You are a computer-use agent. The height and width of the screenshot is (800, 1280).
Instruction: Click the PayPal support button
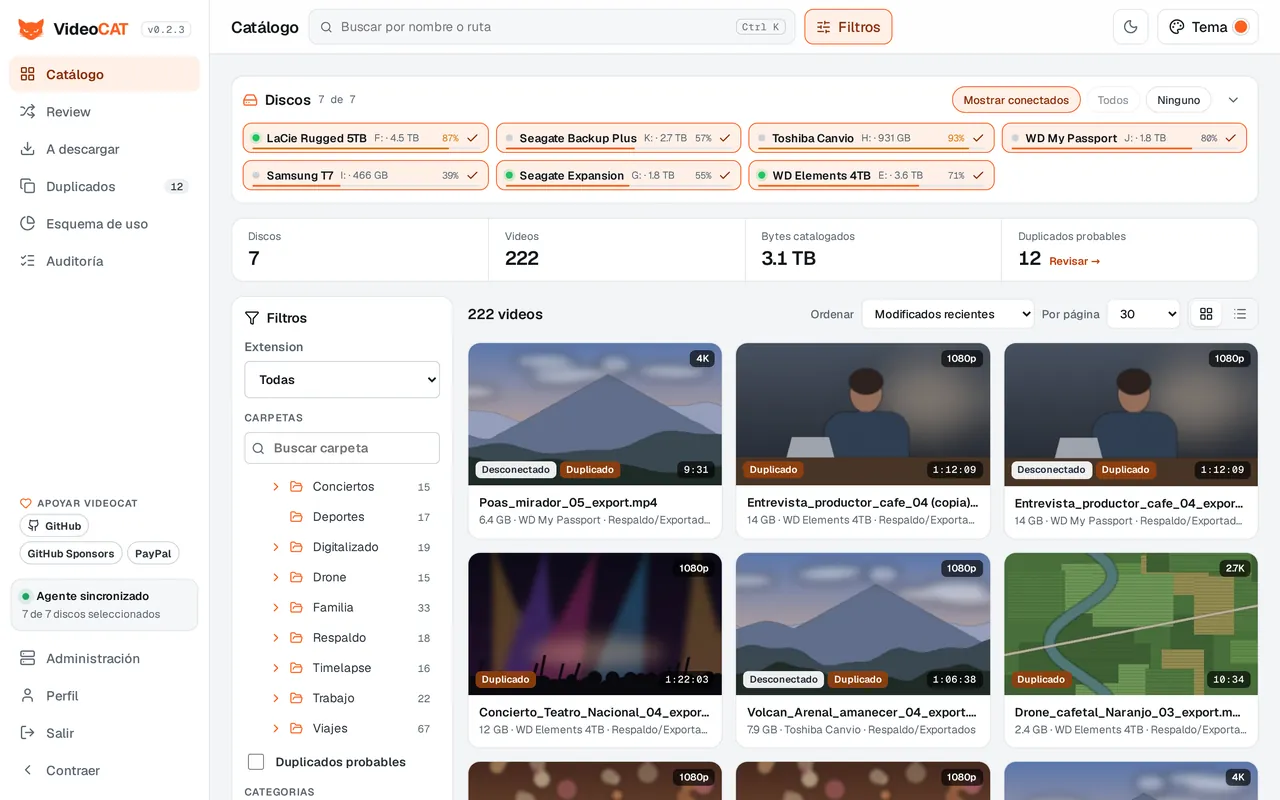[x=153, y=553]
